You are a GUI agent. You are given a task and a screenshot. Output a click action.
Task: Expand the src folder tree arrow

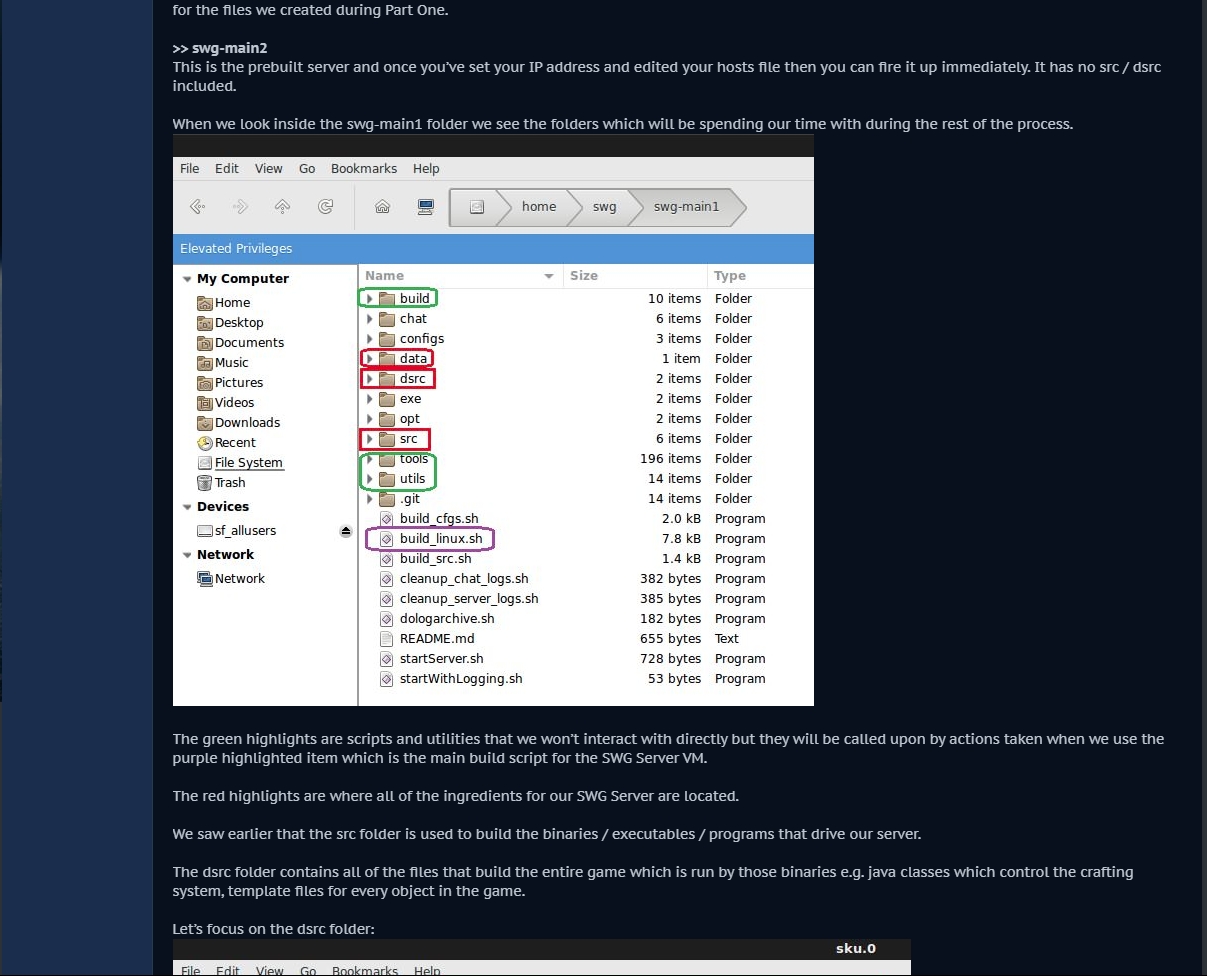tap(370, 439)
